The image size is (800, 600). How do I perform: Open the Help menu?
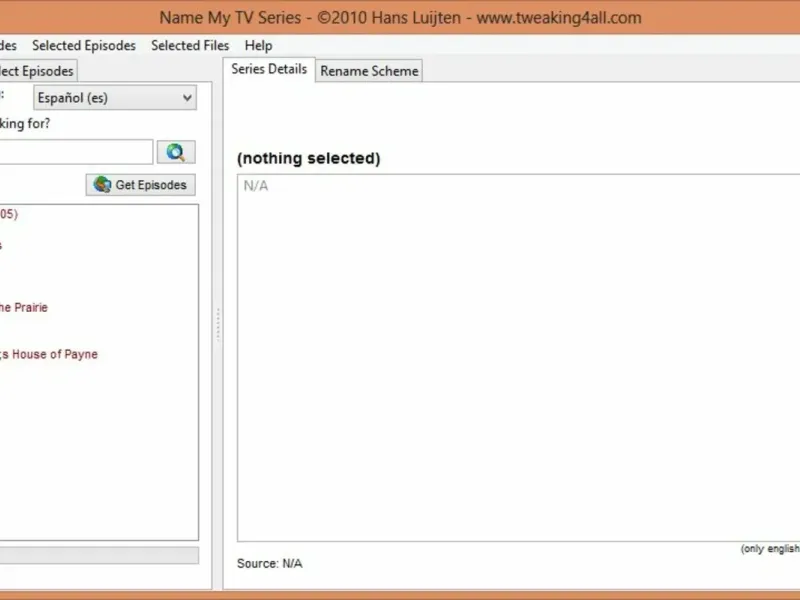tap(258, 45)
